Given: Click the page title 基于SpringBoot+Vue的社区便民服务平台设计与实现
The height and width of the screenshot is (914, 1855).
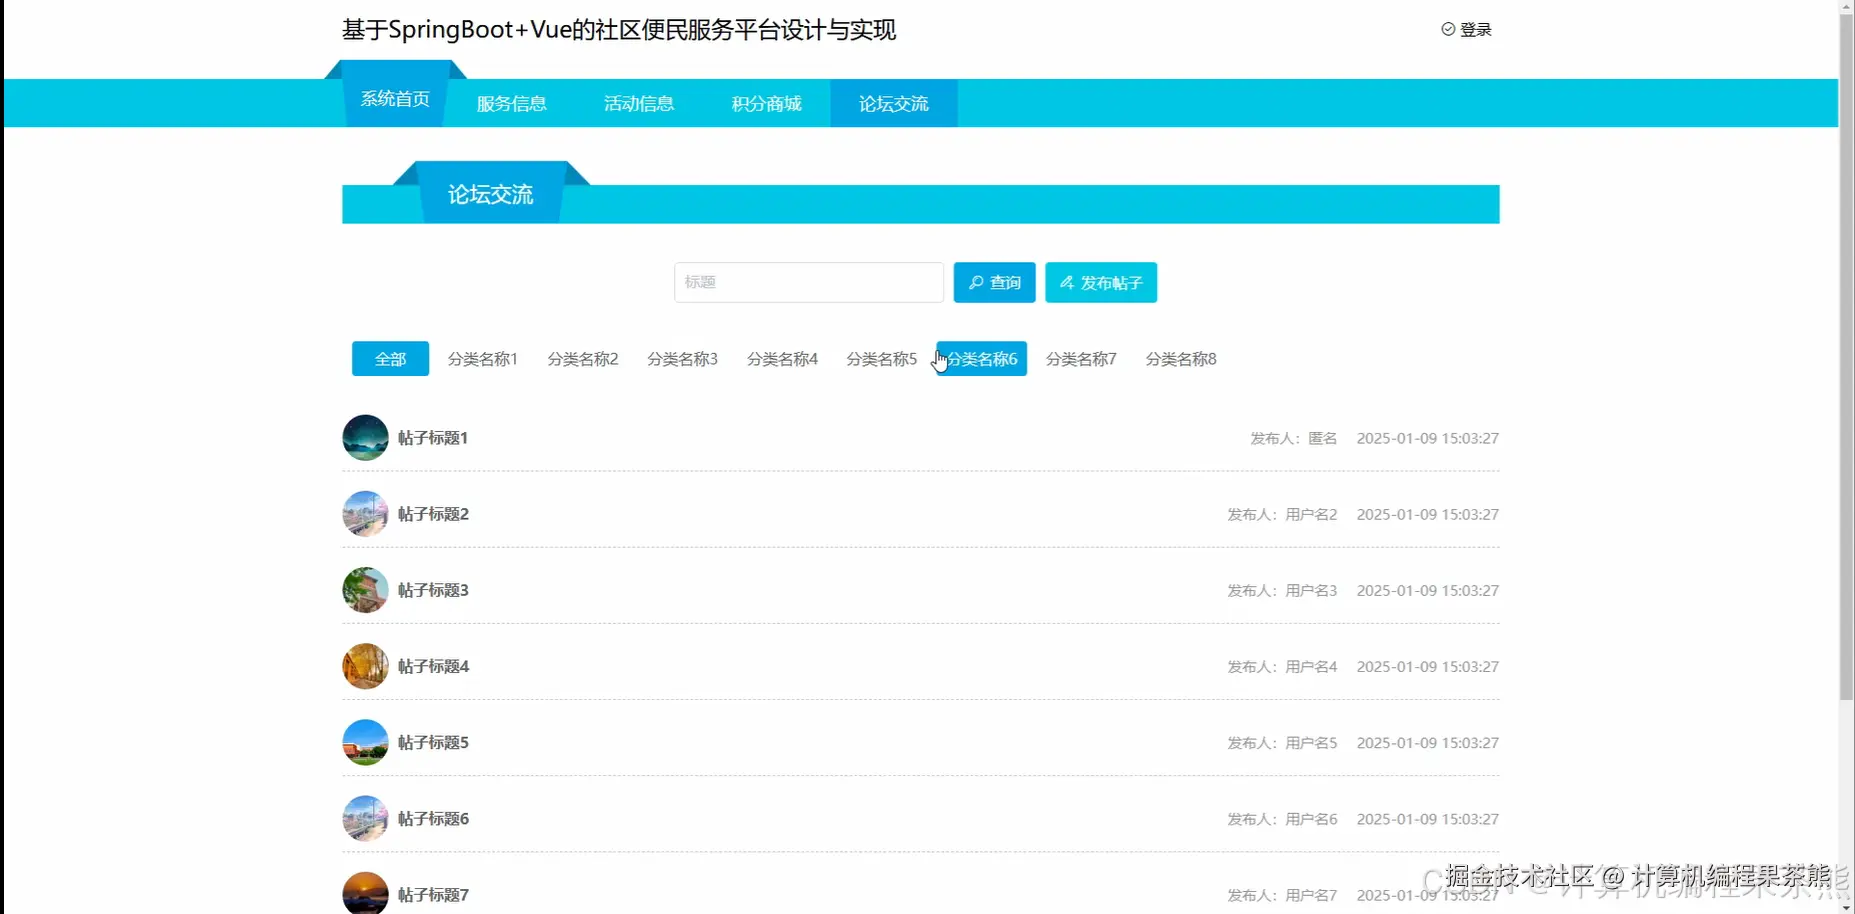Looking at the screenshot, I should [619, 30].
